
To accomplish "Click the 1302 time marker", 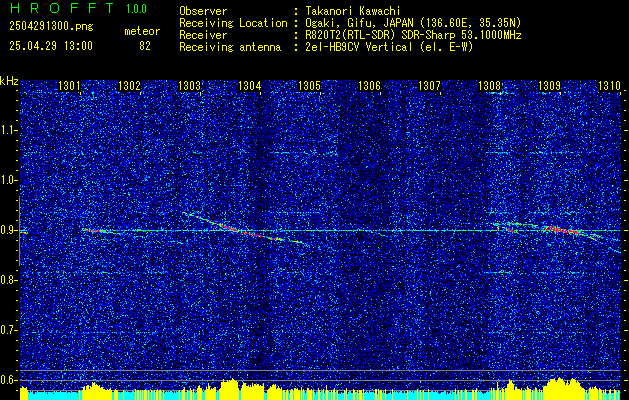I will click(130, 86).
